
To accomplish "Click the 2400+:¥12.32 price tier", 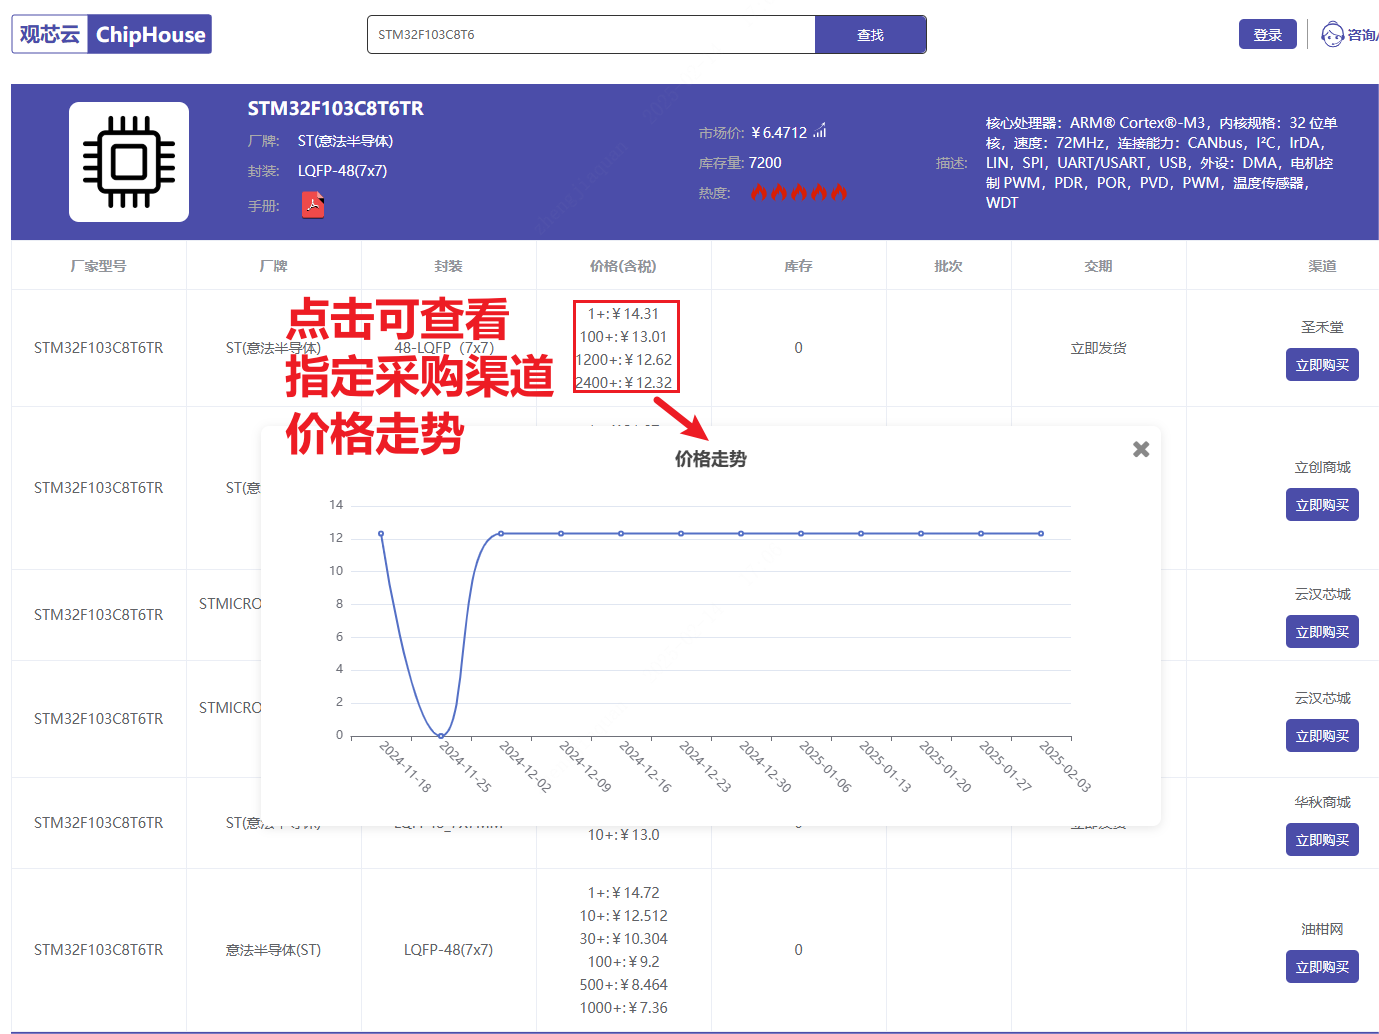I will click(623, 383).
